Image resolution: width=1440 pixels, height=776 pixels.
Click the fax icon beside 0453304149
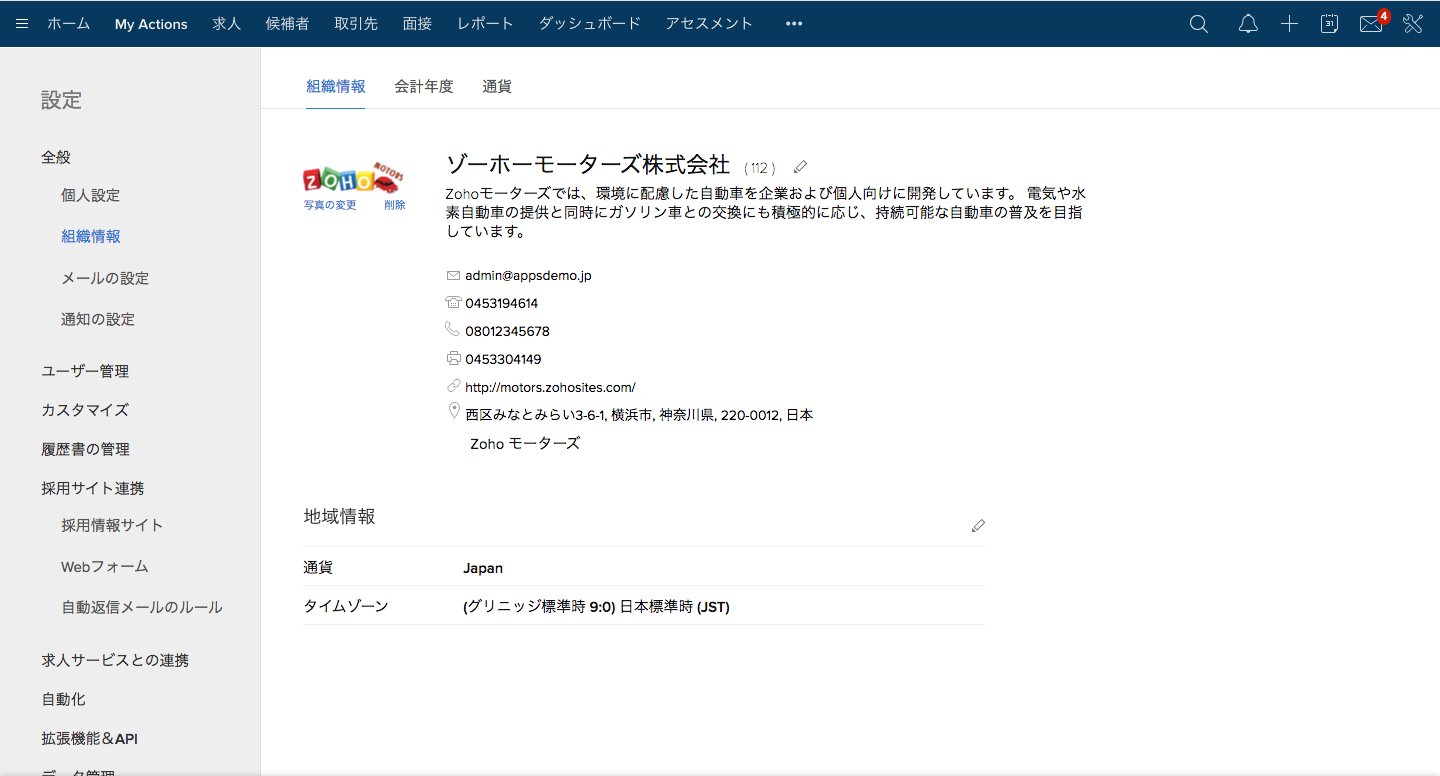coord(453,358)
